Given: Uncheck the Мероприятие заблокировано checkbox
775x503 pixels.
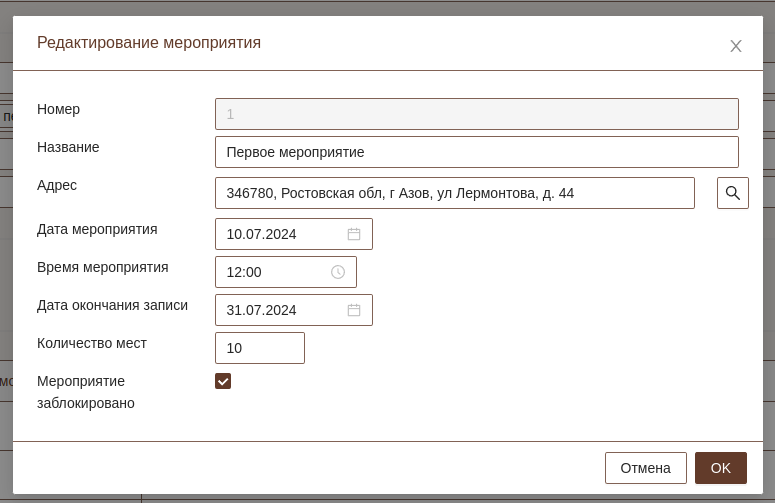Looking at the screenshot, I should tap(223, 381).
